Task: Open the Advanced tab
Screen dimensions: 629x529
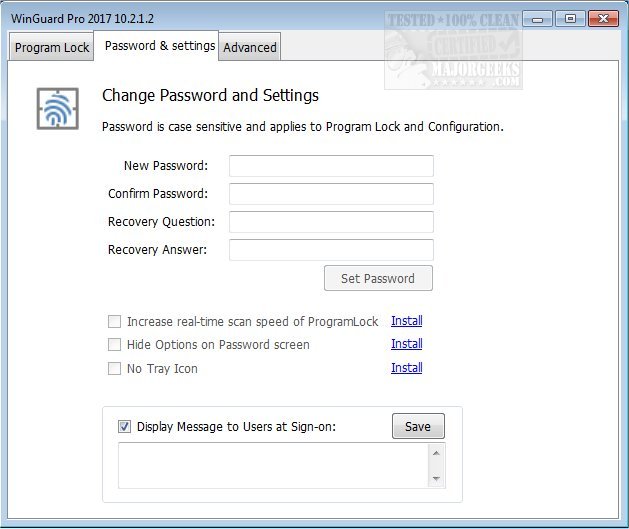Action: [x=250, y=47]
